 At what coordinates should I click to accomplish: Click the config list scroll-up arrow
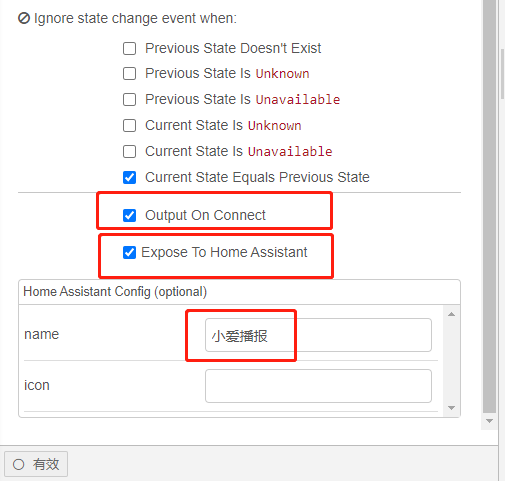(x=452, y=314)
